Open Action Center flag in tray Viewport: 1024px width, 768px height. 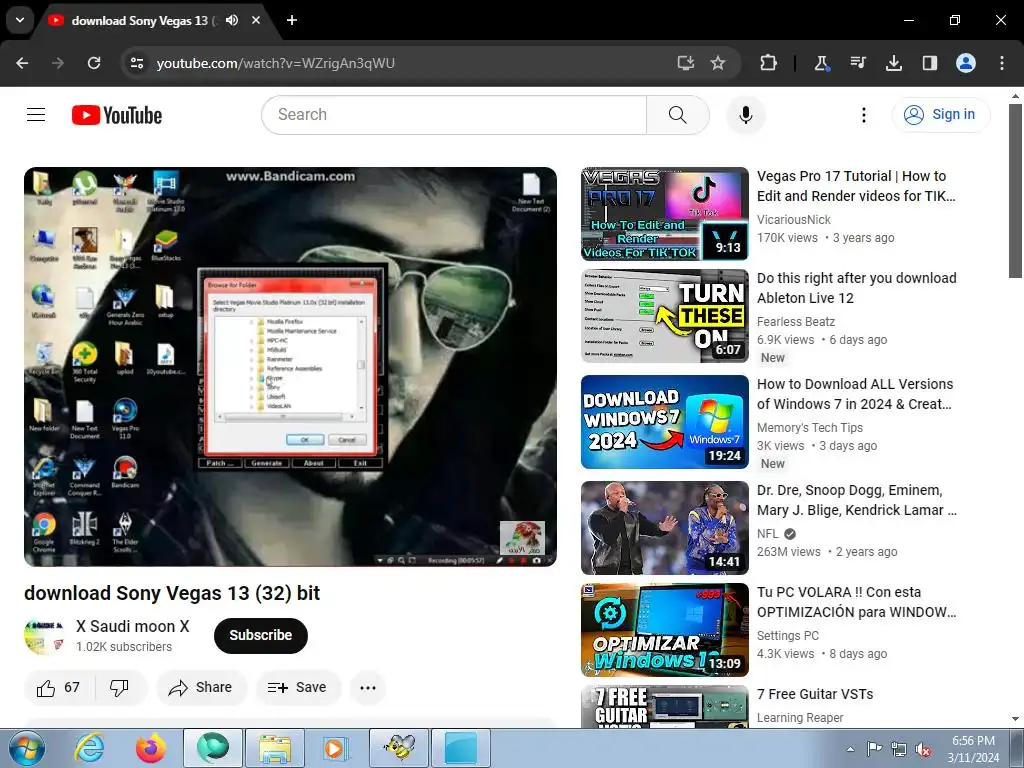tap(874, 750)
